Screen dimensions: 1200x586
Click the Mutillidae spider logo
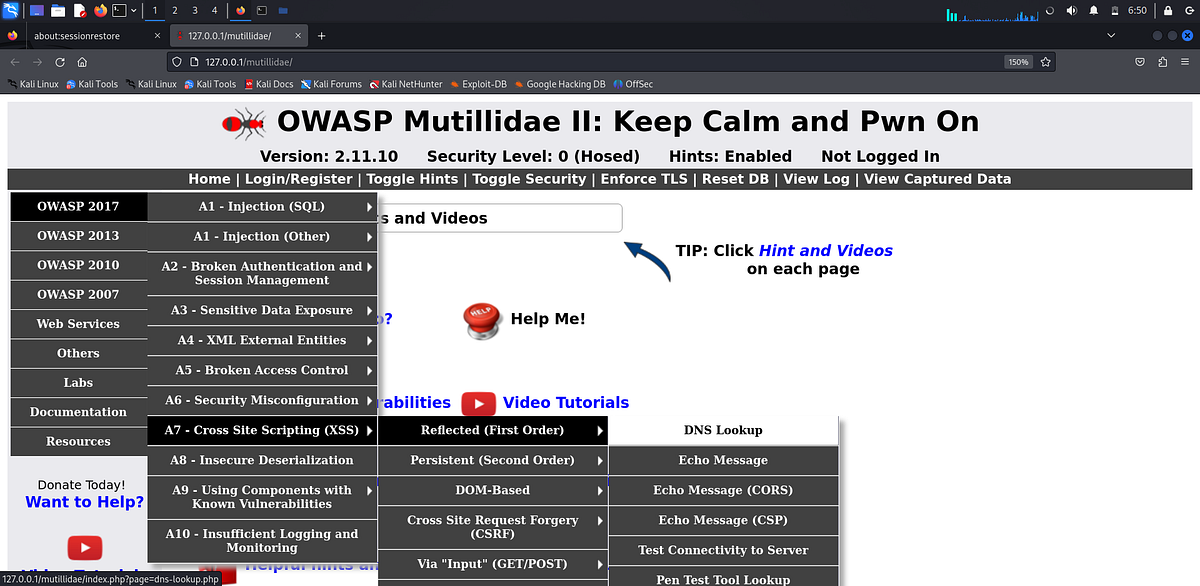(240, 122)
